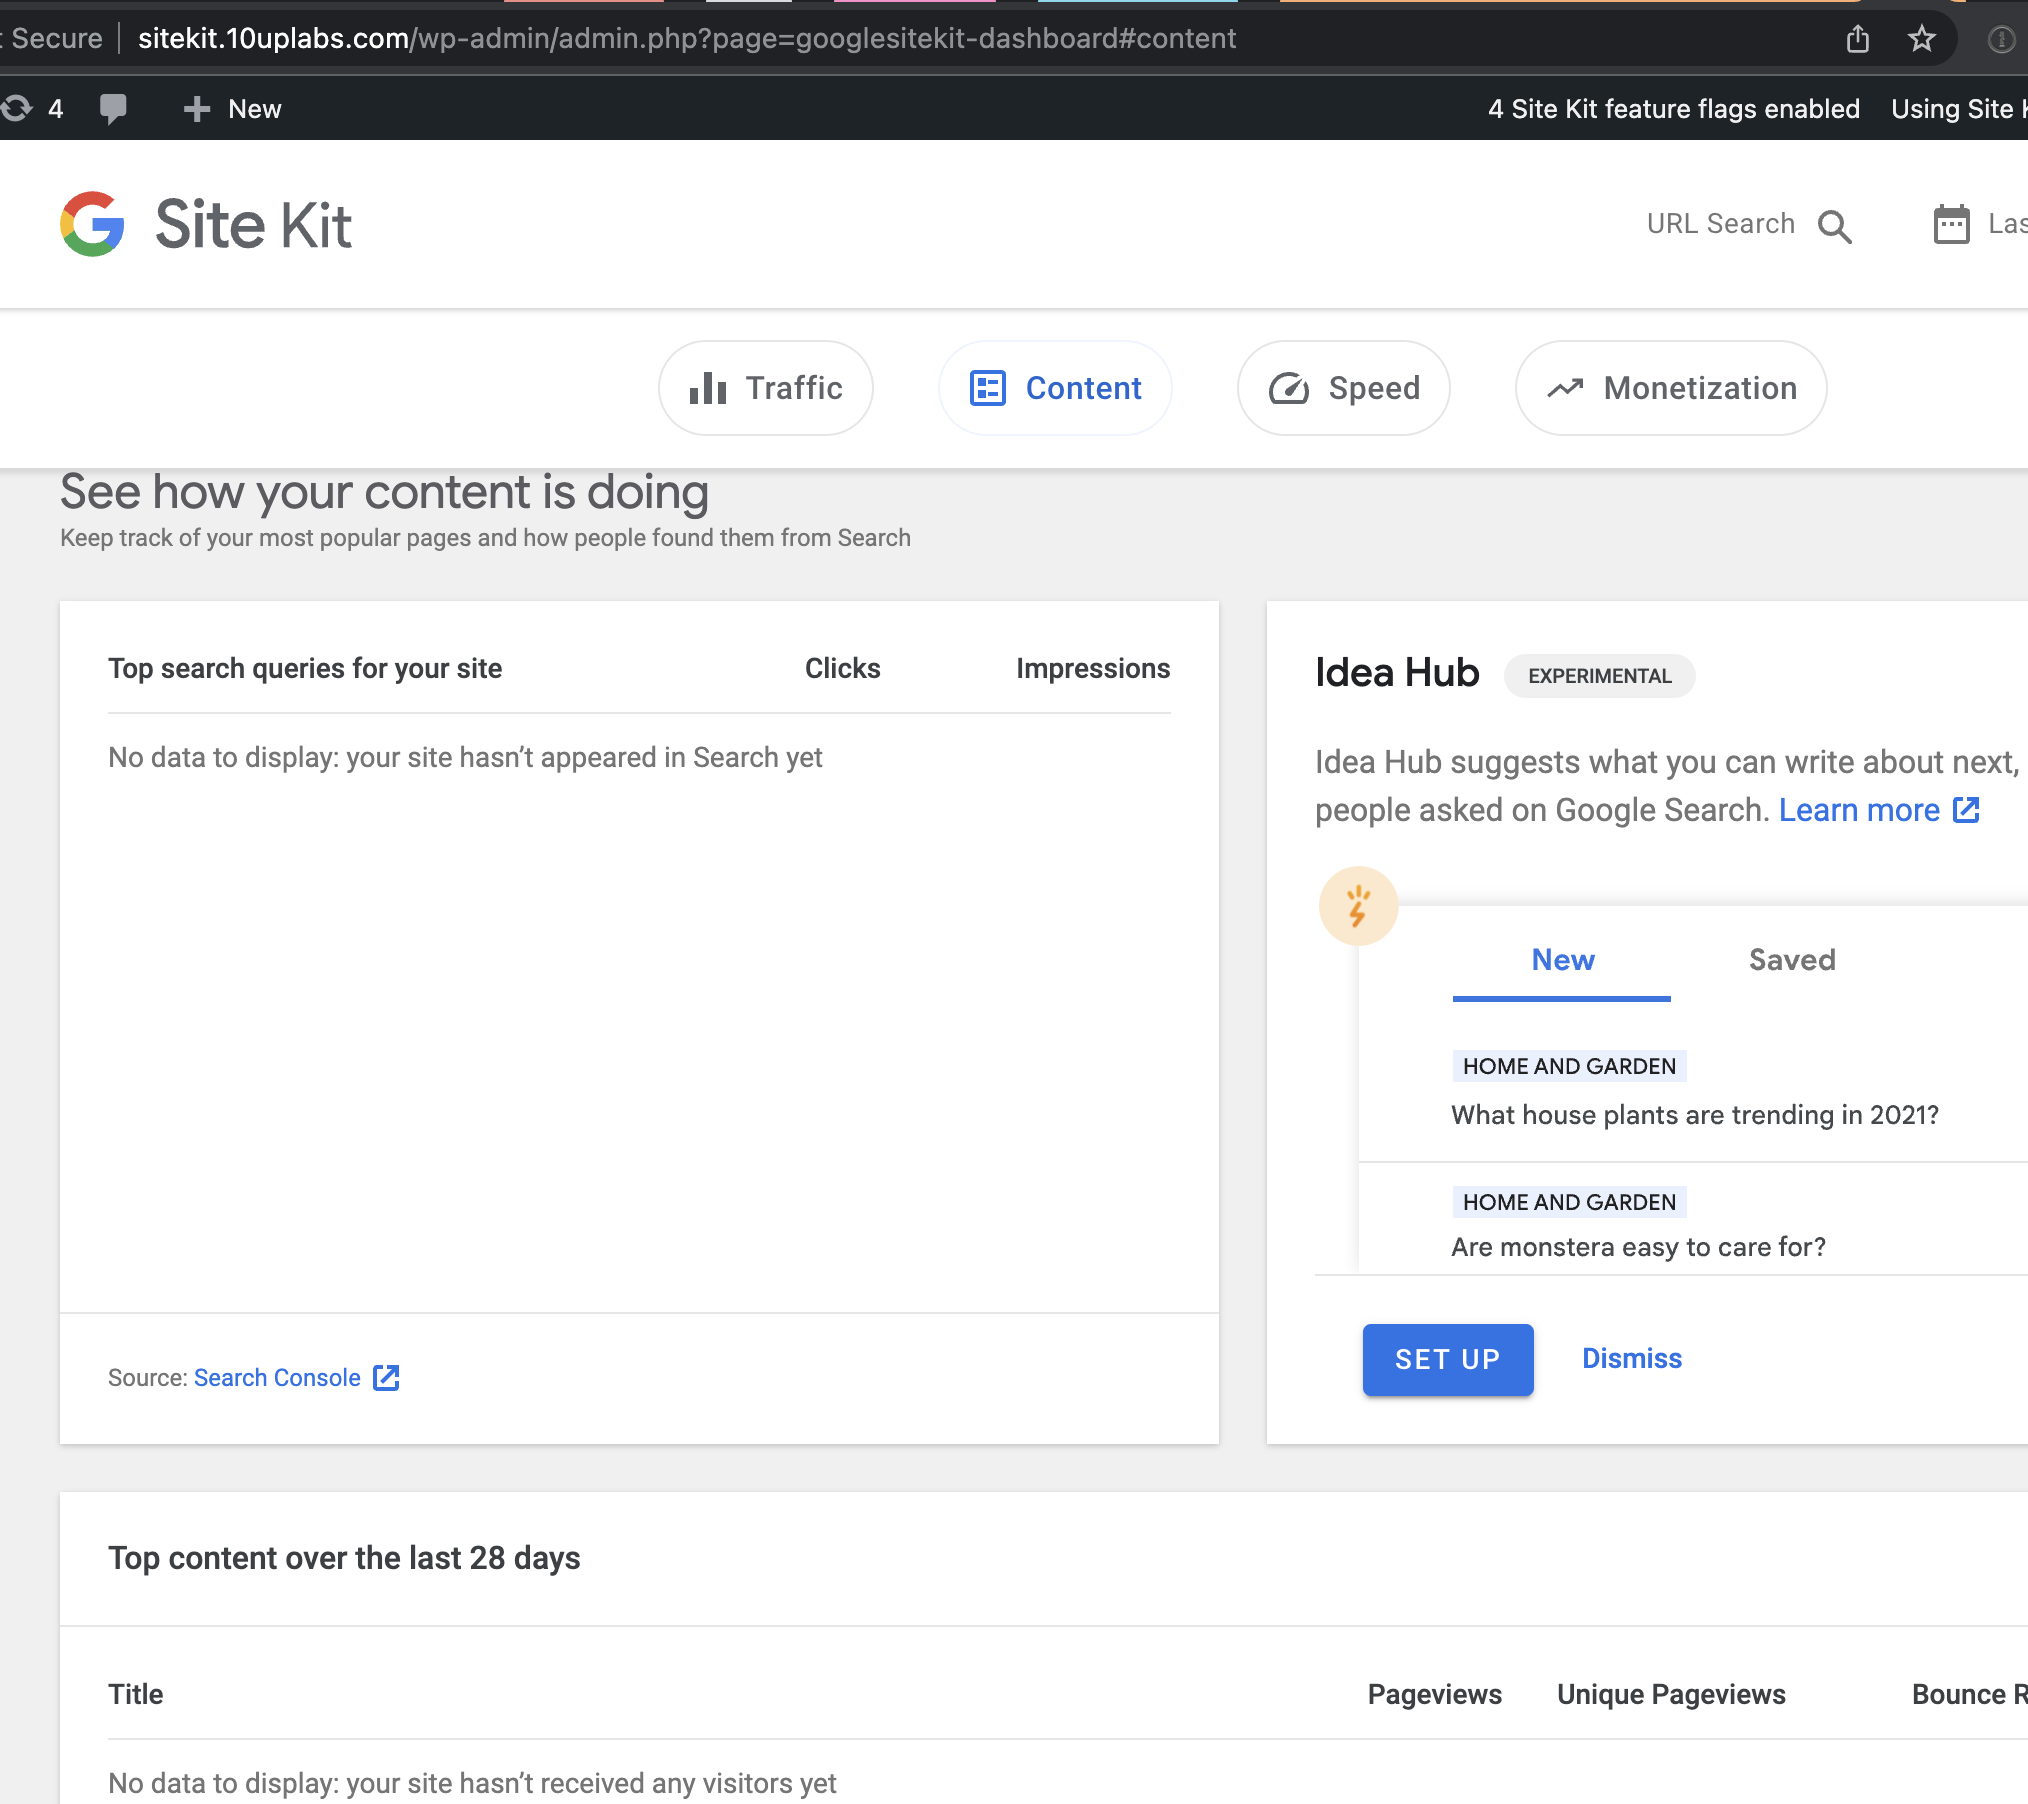The height and width of the screenshot is (1804, 2028).
Task: Bookmark page with the star icon
Action: (x=1921, y=39)
